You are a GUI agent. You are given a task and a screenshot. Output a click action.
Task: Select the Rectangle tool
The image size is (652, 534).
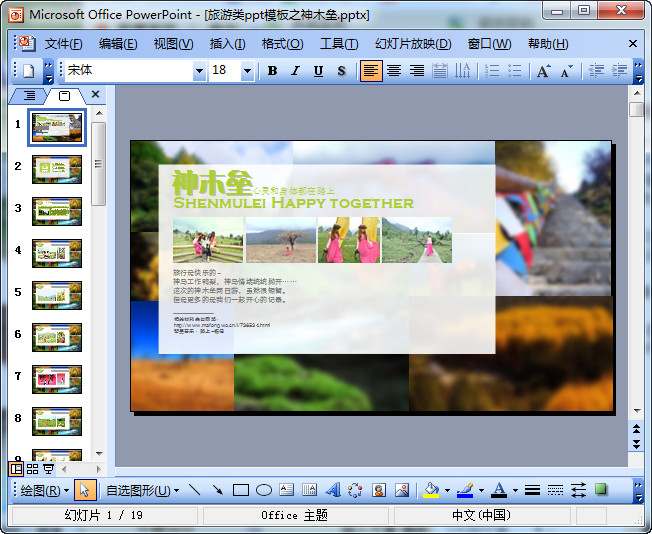(x=241, y=490)
